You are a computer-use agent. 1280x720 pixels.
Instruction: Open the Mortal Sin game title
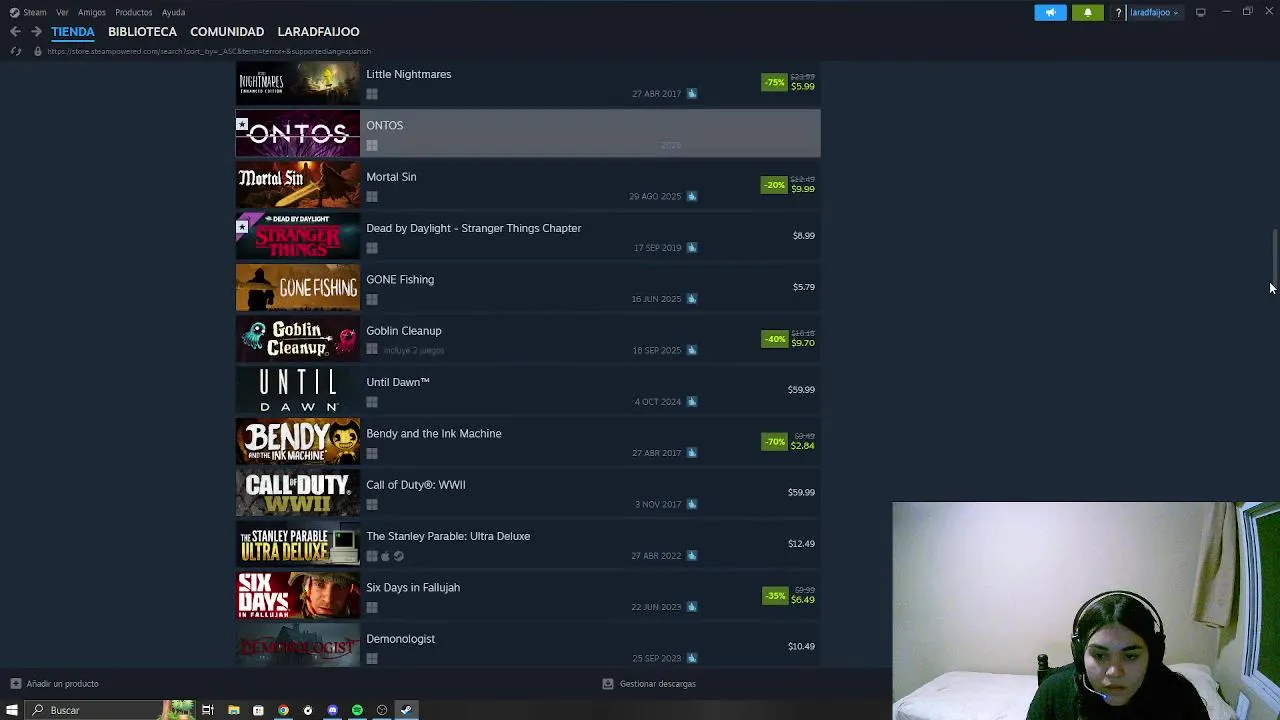[x=391, y=177]
